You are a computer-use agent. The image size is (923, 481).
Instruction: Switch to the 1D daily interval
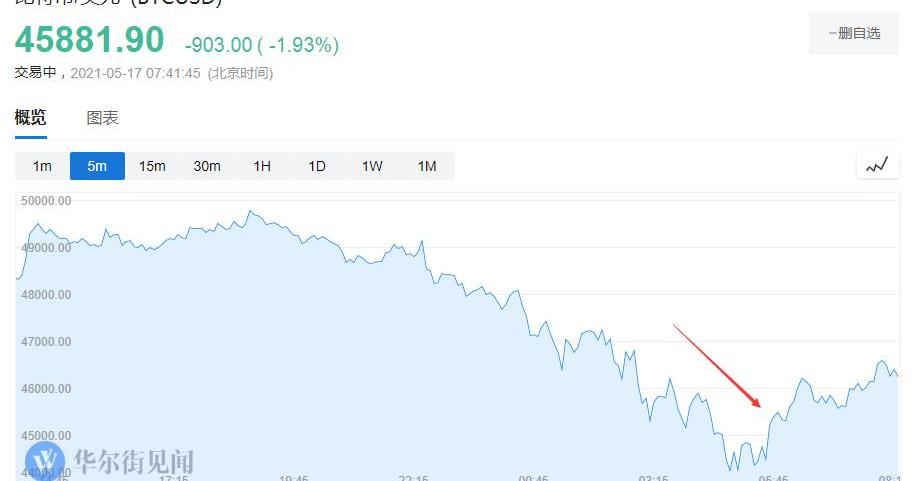point(317,166)
